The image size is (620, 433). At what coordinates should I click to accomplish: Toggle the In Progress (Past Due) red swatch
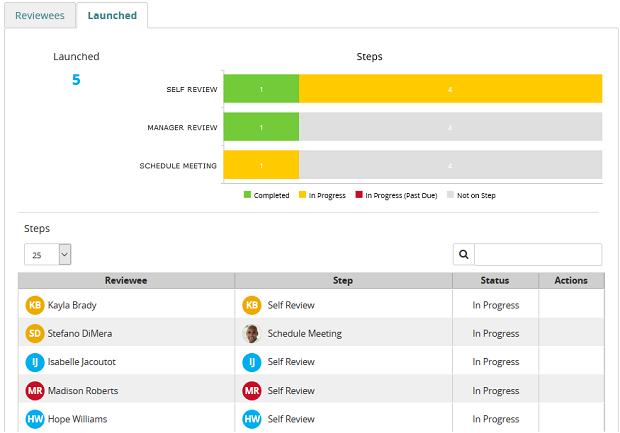click(x=359, y=195)
